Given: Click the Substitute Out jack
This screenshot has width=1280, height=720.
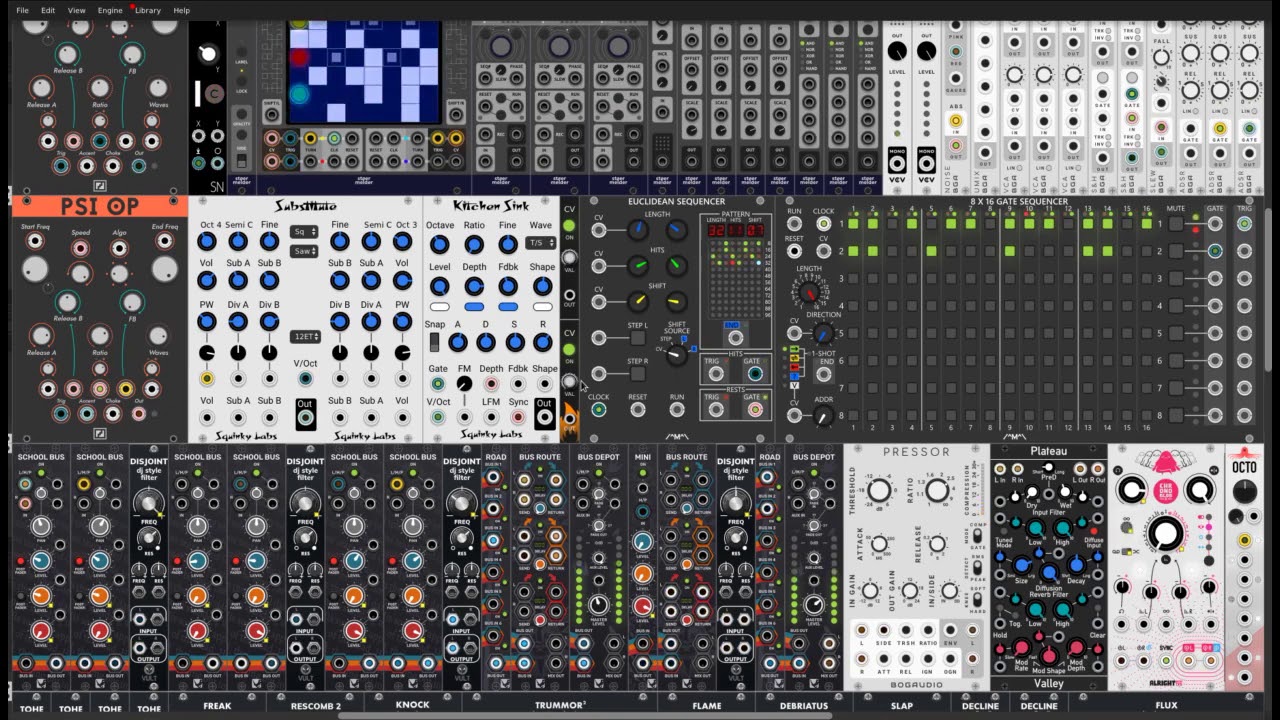Looking at the screenshot, I should [x=305, y=418].
